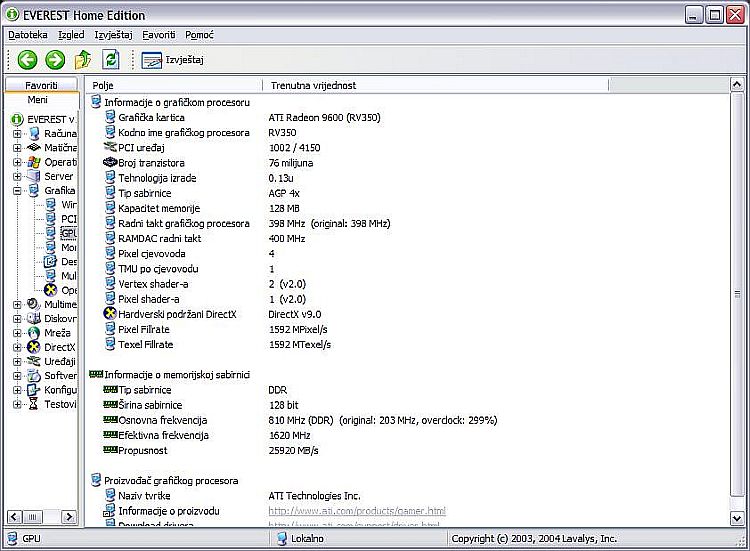Click the green Back arrow icon

point(27,60)
